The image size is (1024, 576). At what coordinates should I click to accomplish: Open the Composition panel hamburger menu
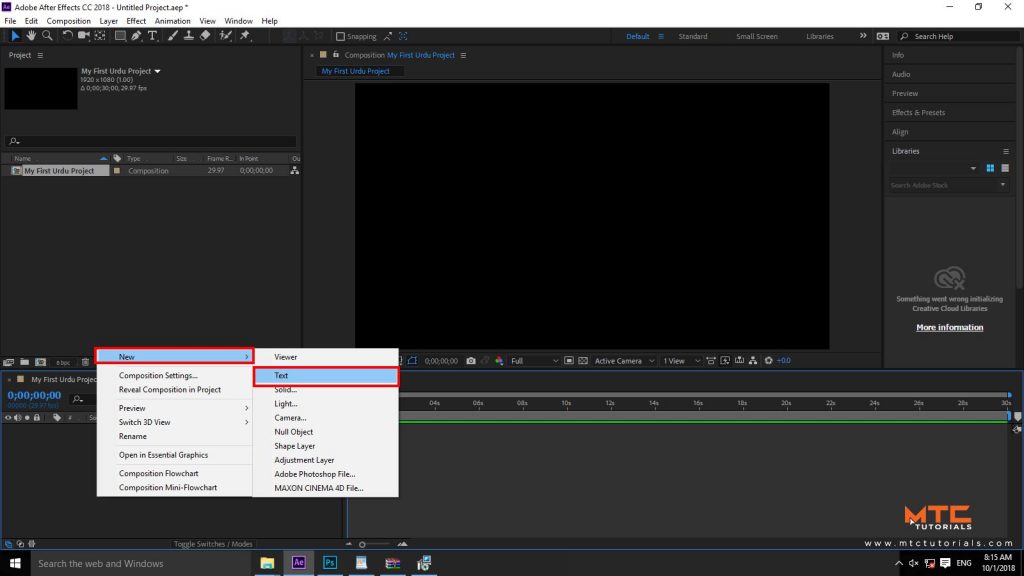pyautogui.click(x=463, y=56)
